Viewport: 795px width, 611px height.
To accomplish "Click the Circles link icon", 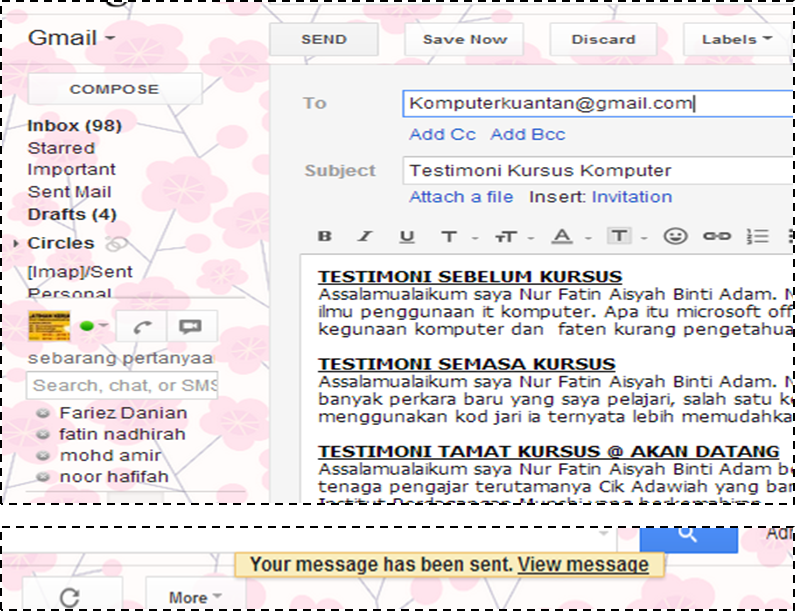I will pos(116,244).
